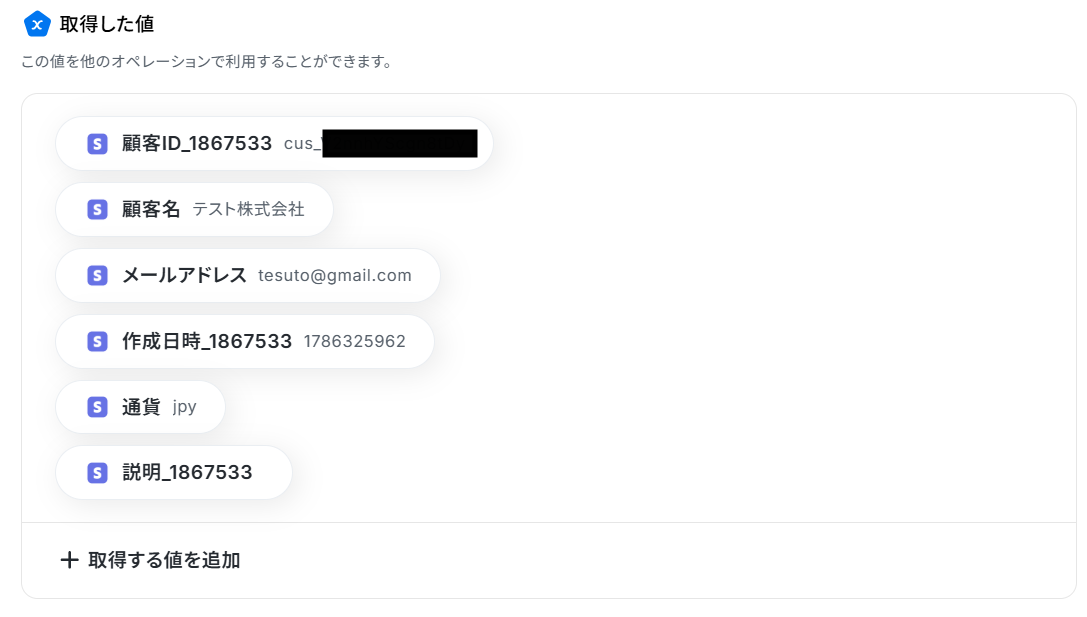The image size is (1087, 617).
Task: Click the timestamp value 1786325962
Action: 355,341
